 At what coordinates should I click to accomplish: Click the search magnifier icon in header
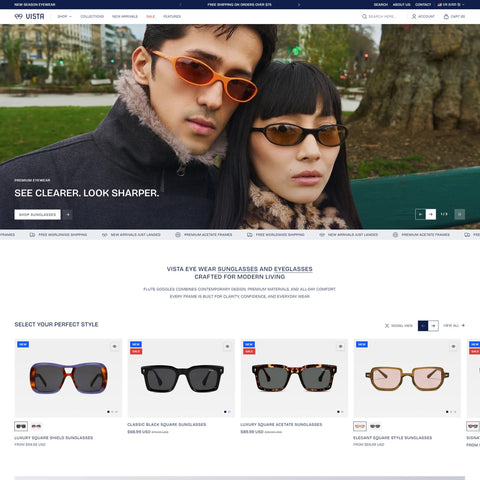[x=364, y=16]
